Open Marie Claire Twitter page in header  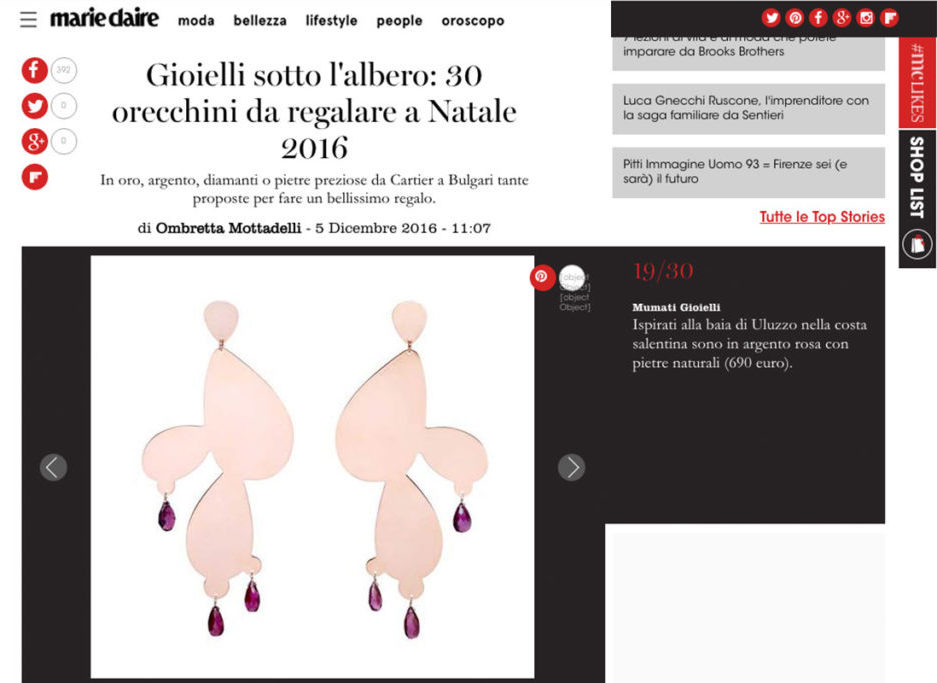pyautogui.click(x=771, y=18)
